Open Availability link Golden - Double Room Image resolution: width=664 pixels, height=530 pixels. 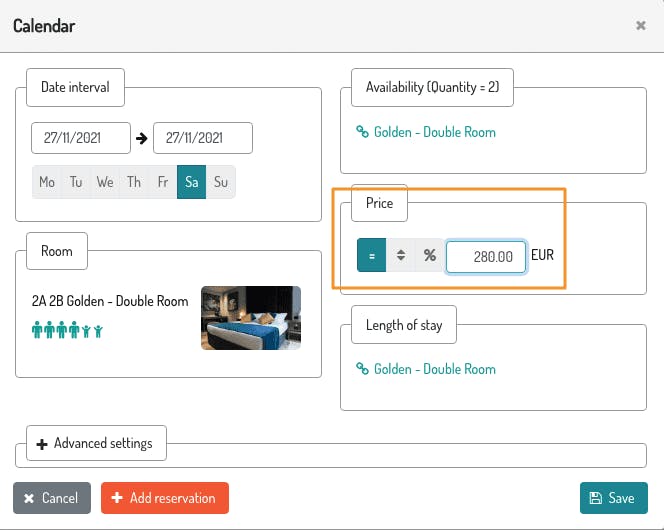click(x=434, y=132)
